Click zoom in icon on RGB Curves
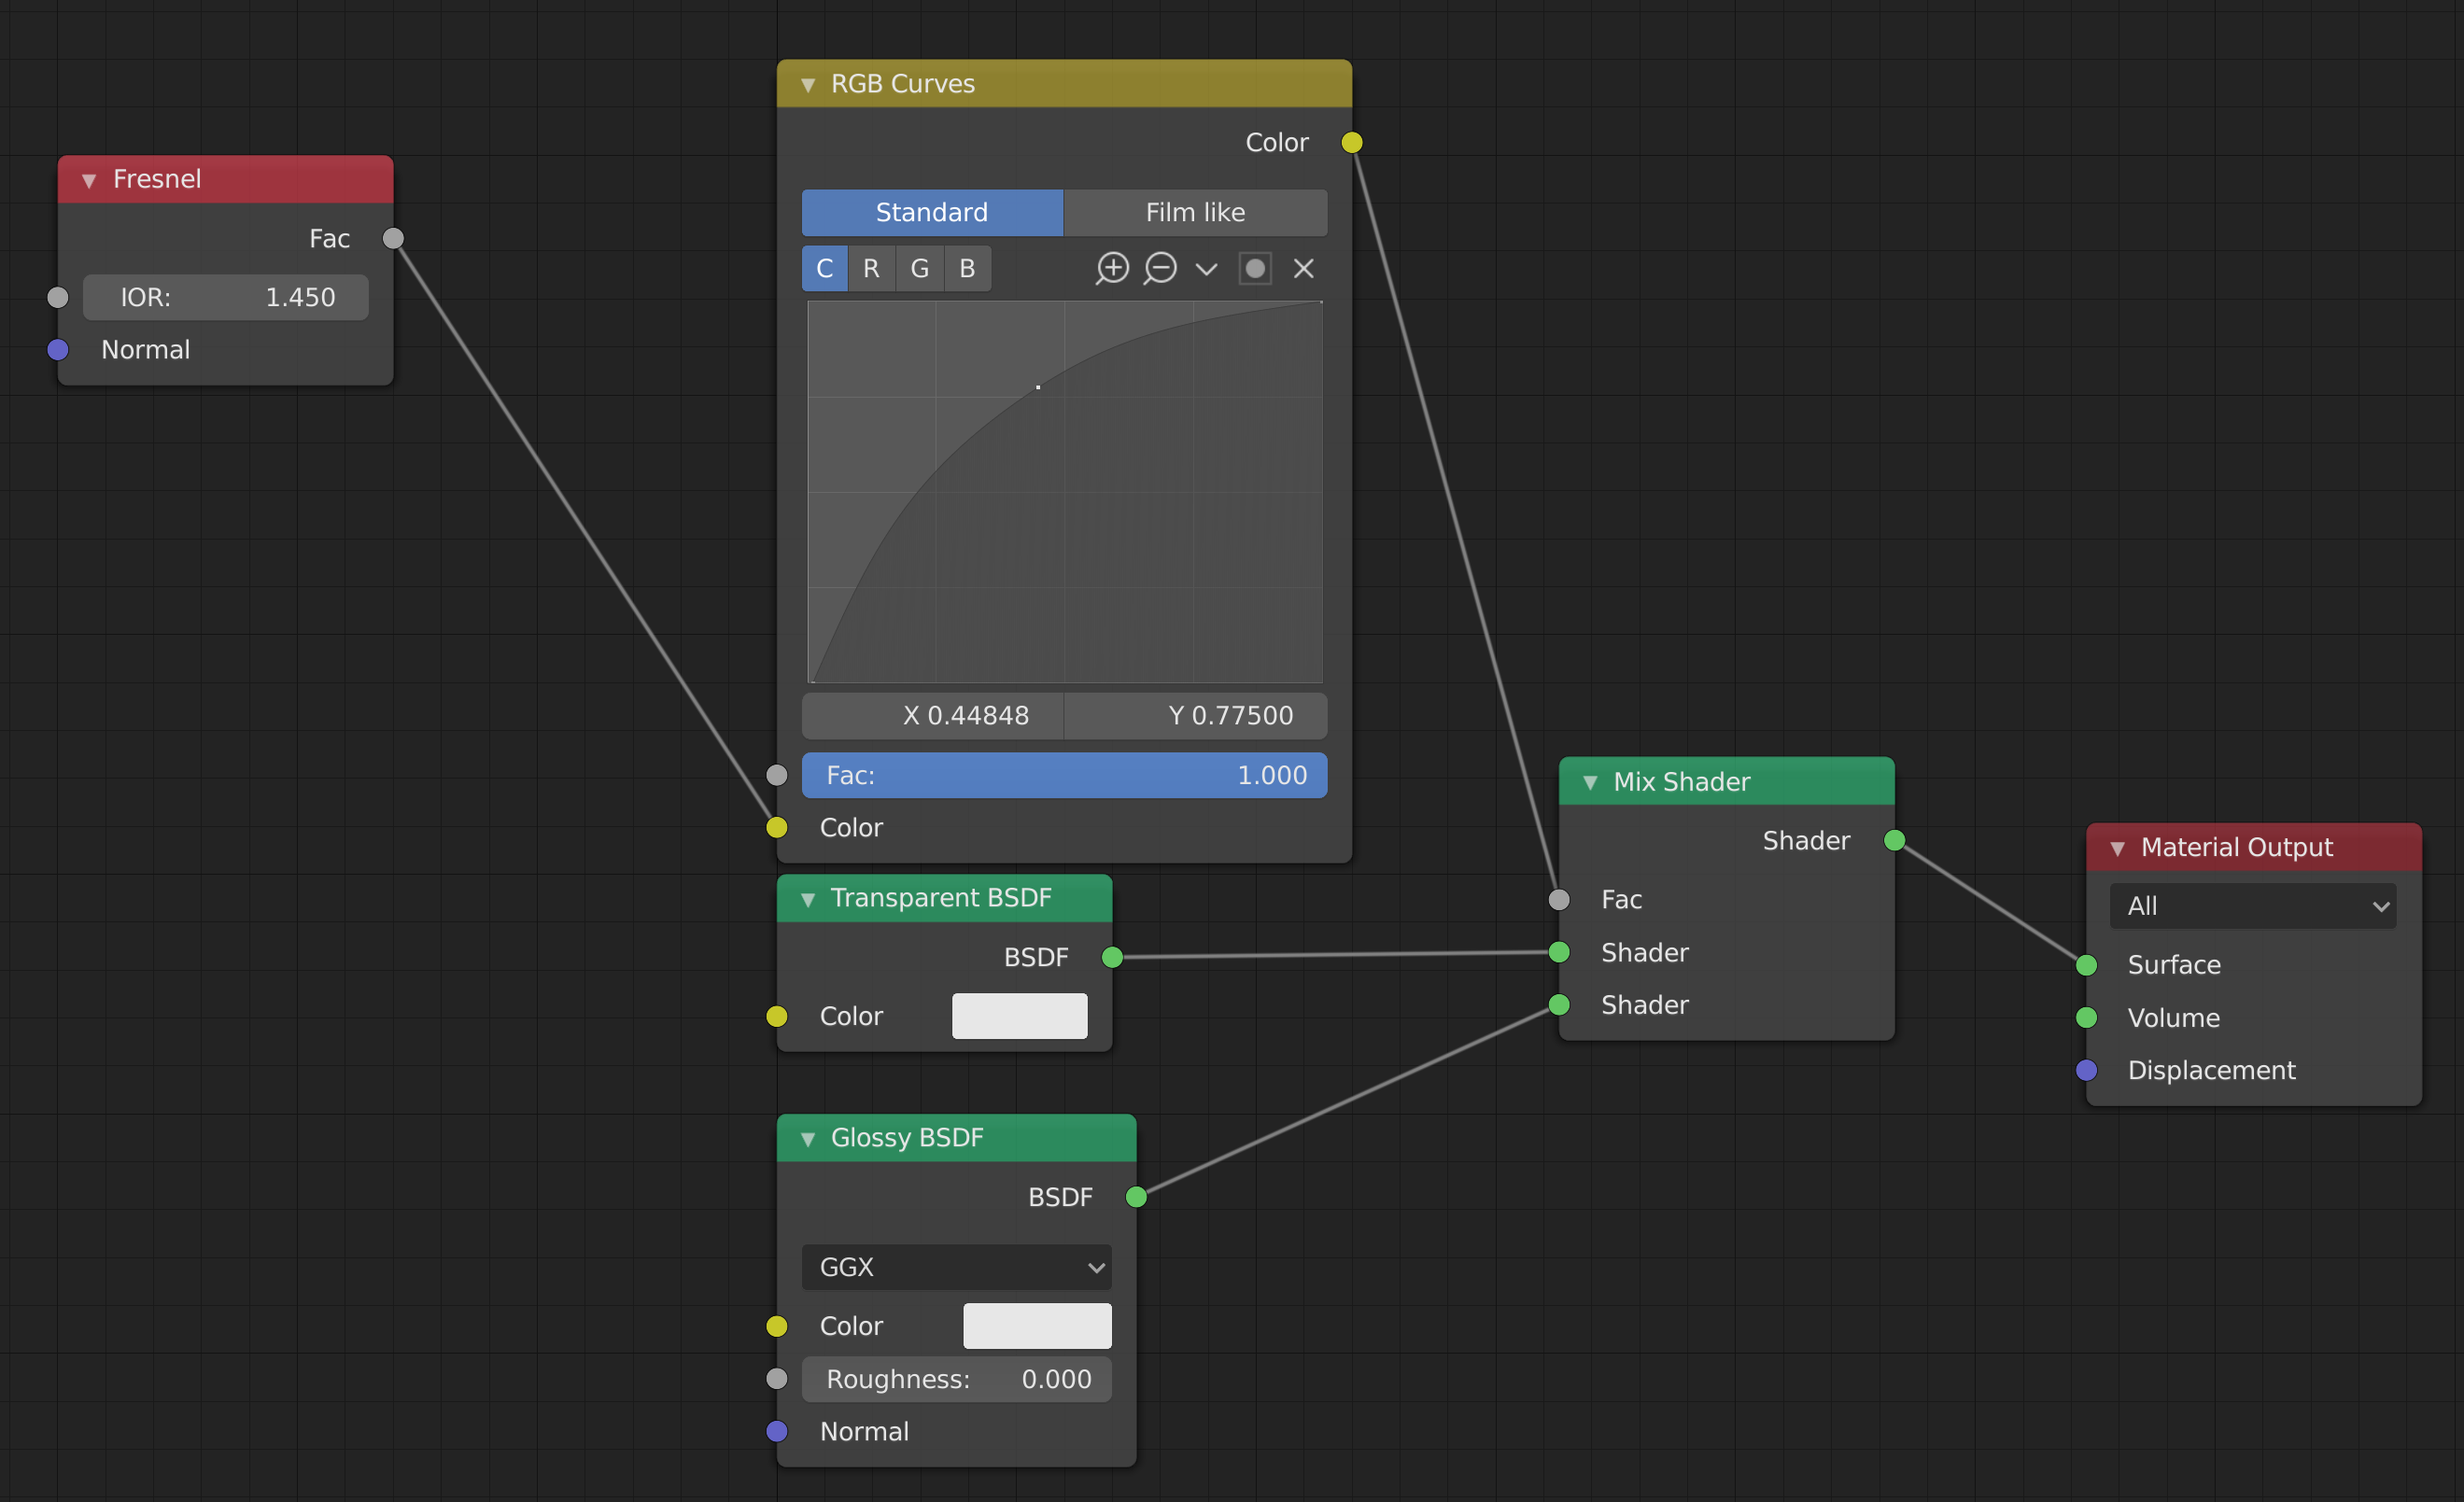 tap(1112, 268)
